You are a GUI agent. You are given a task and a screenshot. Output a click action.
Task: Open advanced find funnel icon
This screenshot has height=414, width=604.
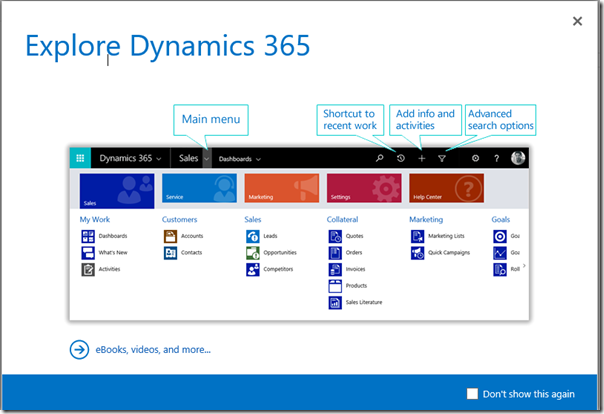tap(442, 158)
